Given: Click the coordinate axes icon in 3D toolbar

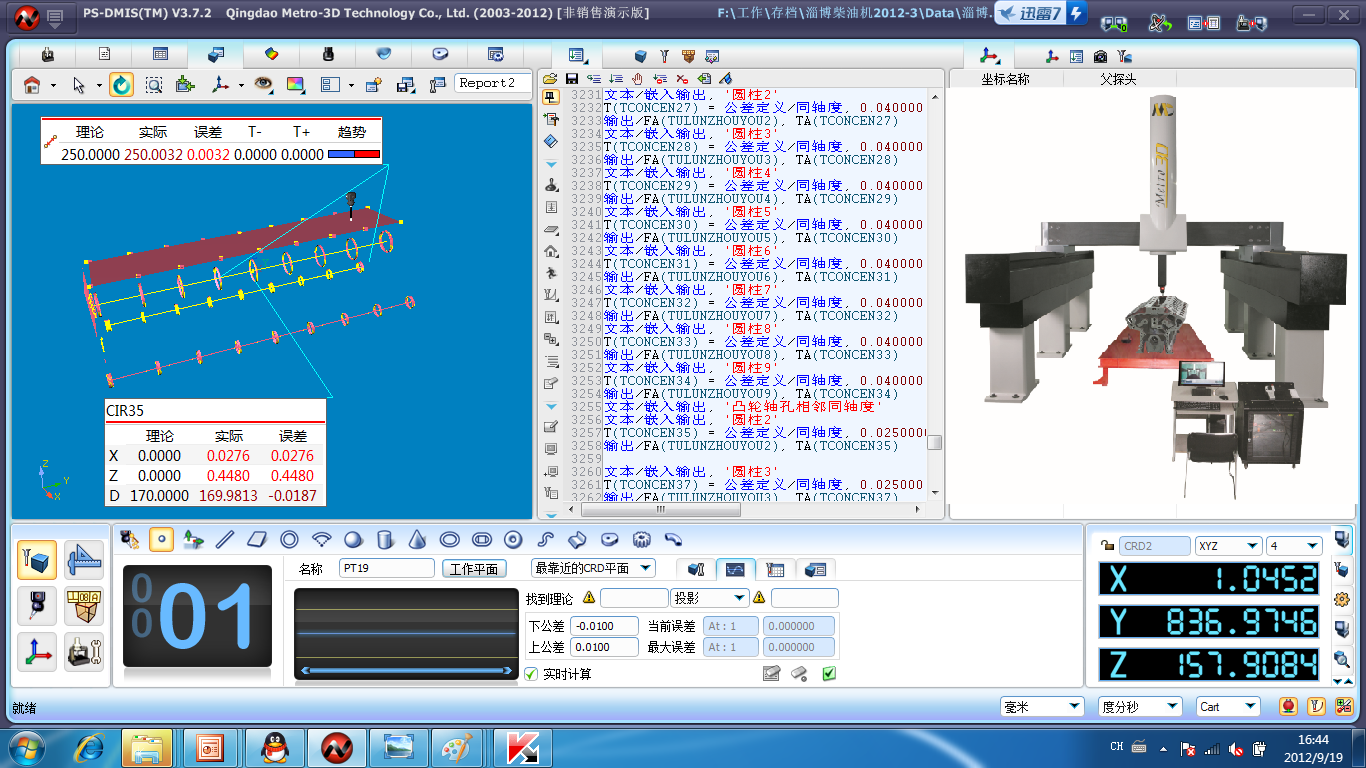Looking at the screenshot, I should pyautogui.click(x=220, y=85).
